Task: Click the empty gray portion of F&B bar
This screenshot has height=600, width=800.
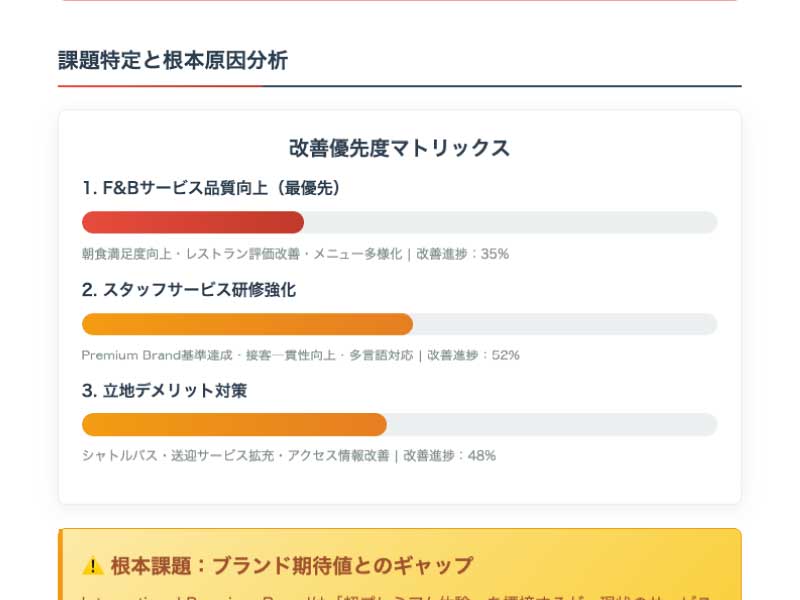Action: tap(511, 222)
